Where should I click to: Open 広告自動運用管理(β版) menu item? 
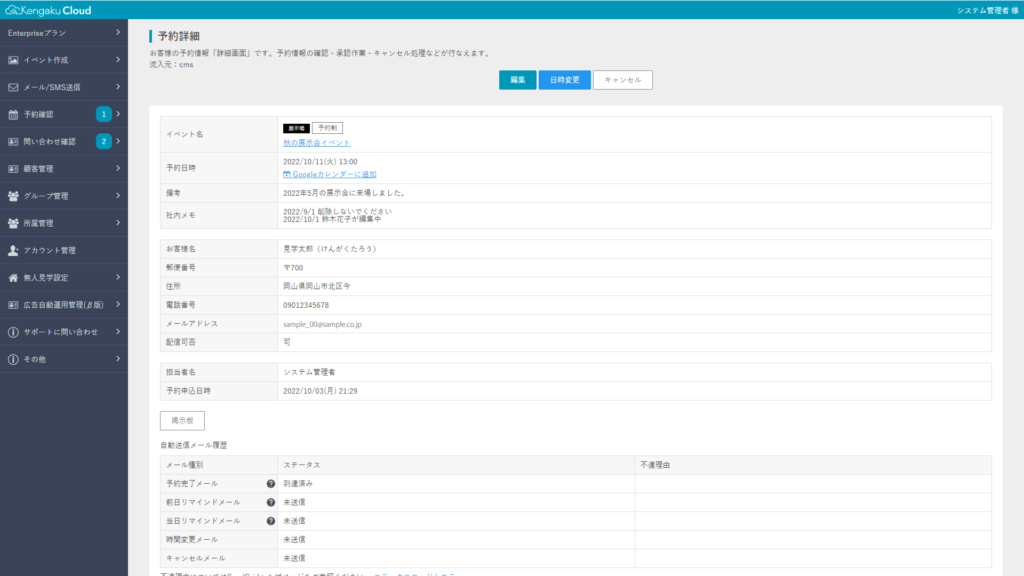pyautogui.click(x=64, y=305)
